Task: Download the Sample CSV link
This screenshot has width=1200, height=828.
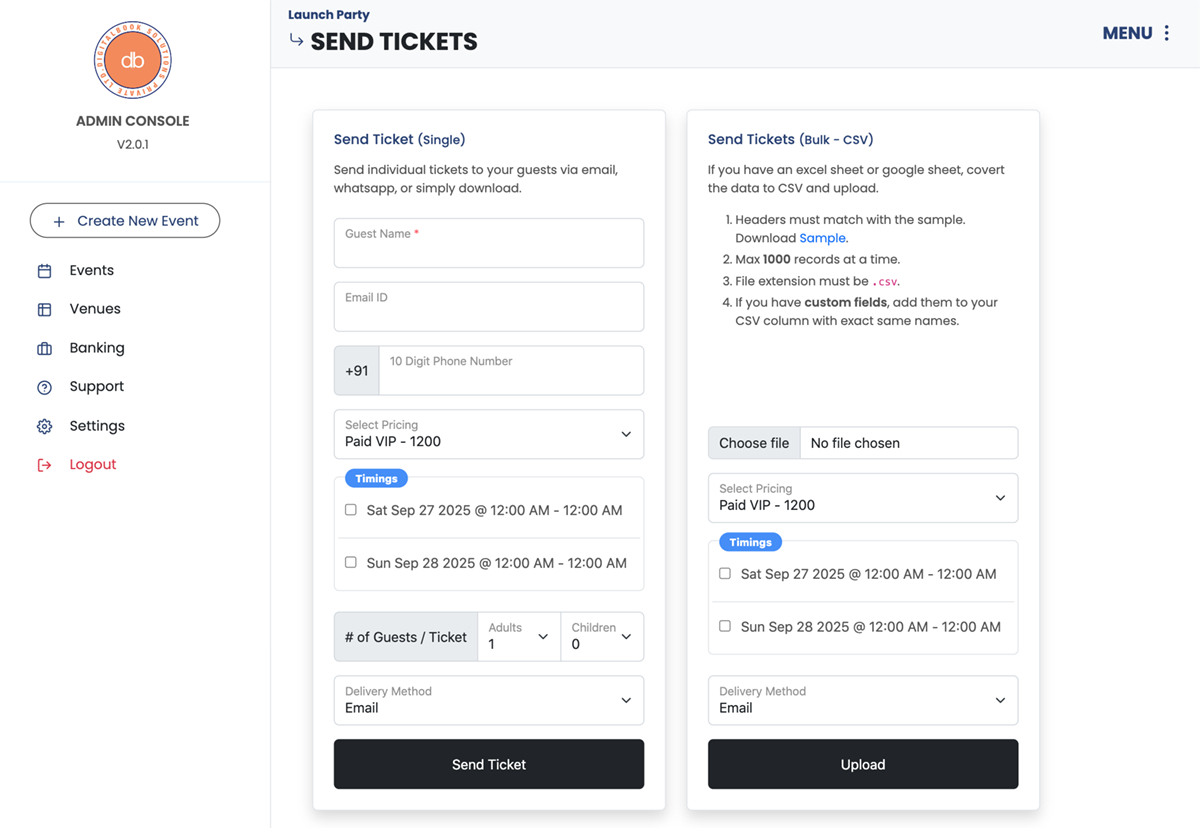Action: [822, 238]
